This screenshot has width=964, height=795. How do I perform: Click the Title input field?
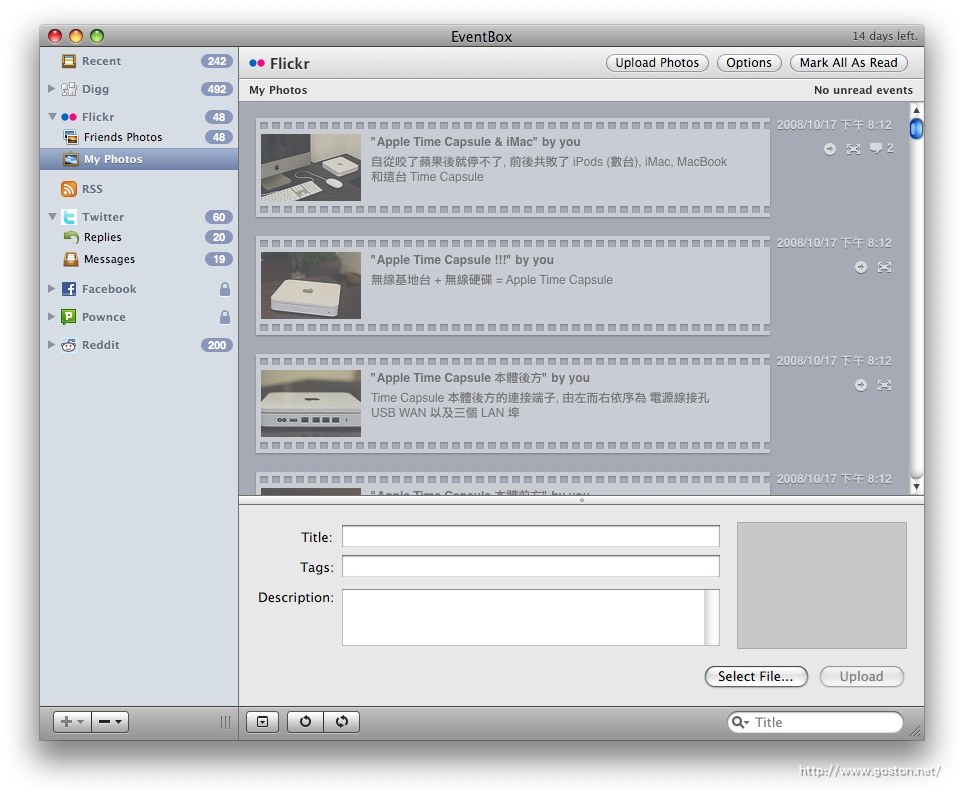[531, 536]
